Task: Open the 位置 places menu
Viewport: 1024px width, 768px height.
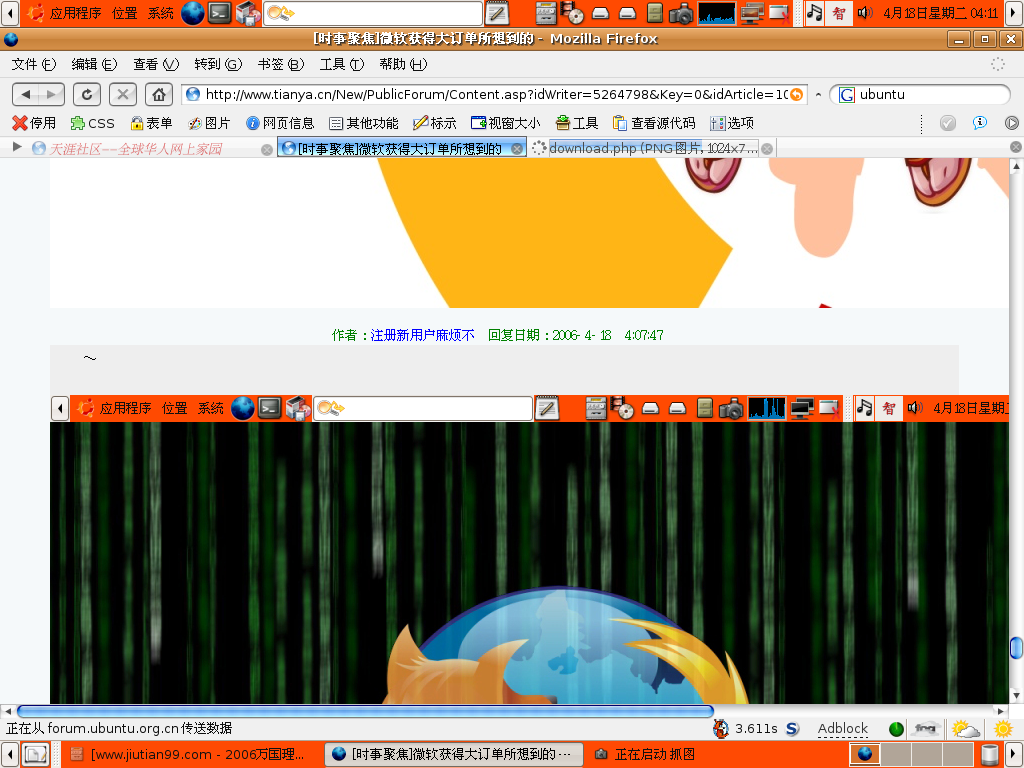Action: tap(125, 13)
